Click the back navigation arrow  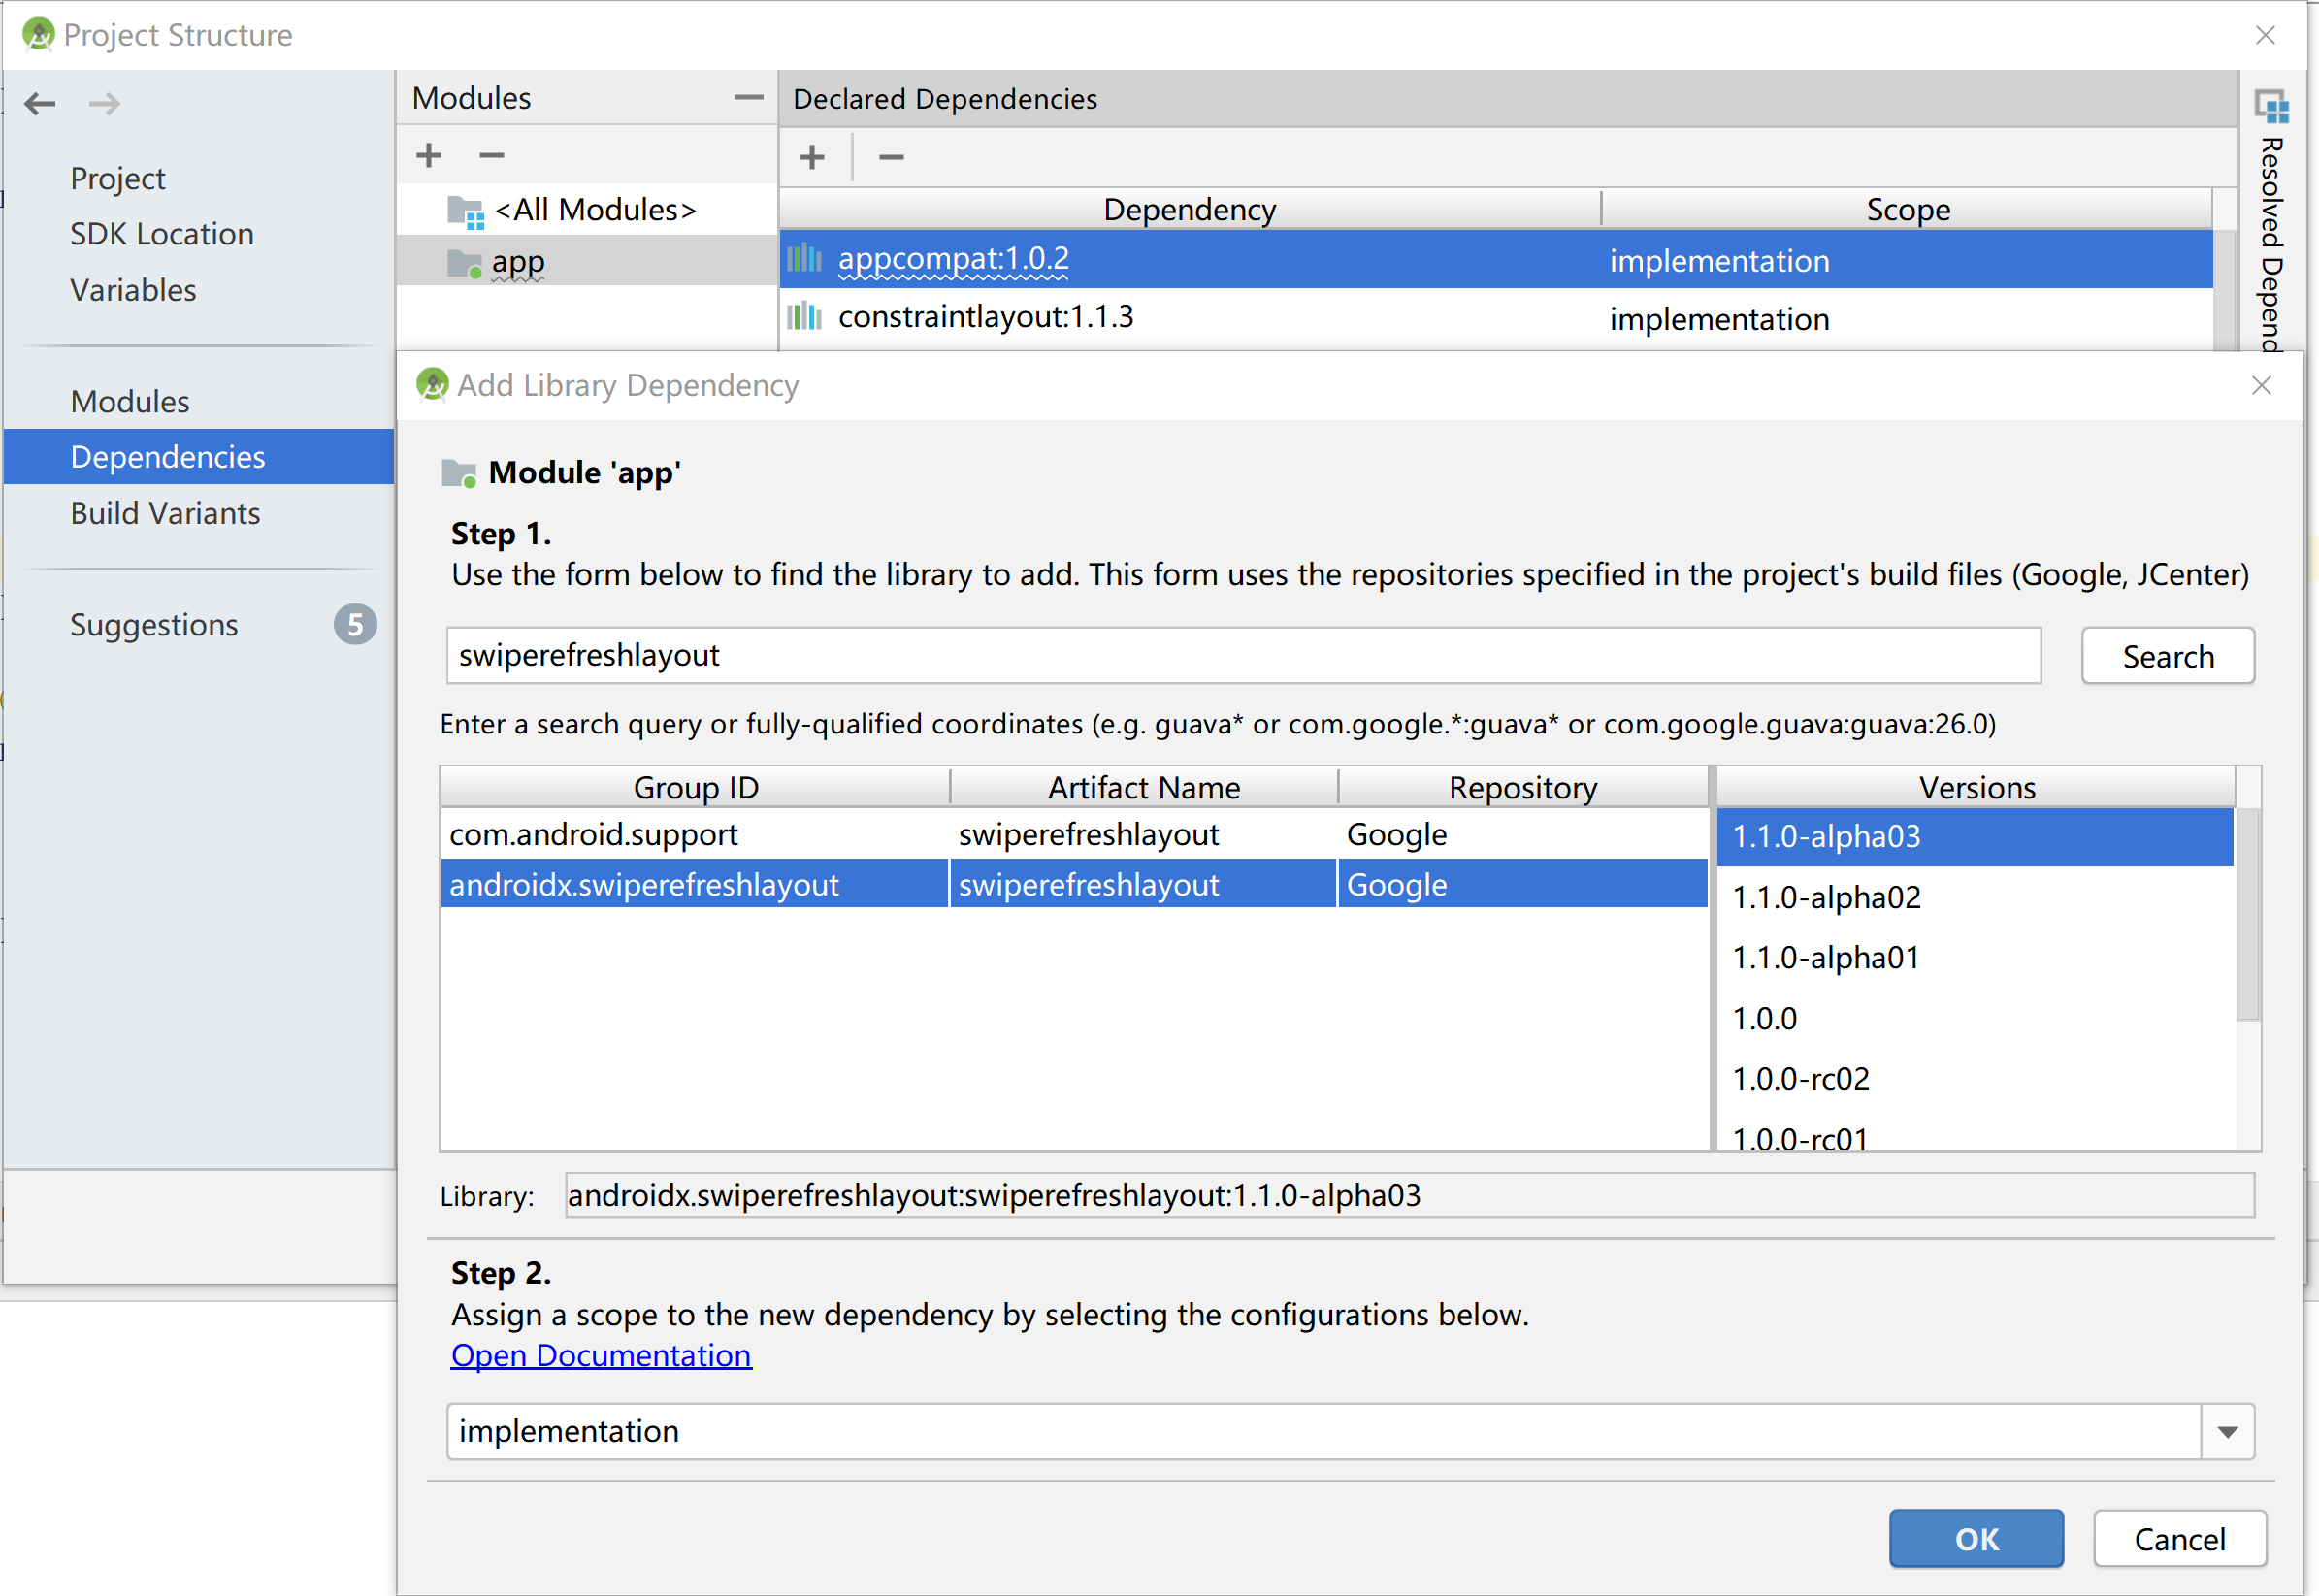[40, 103]
